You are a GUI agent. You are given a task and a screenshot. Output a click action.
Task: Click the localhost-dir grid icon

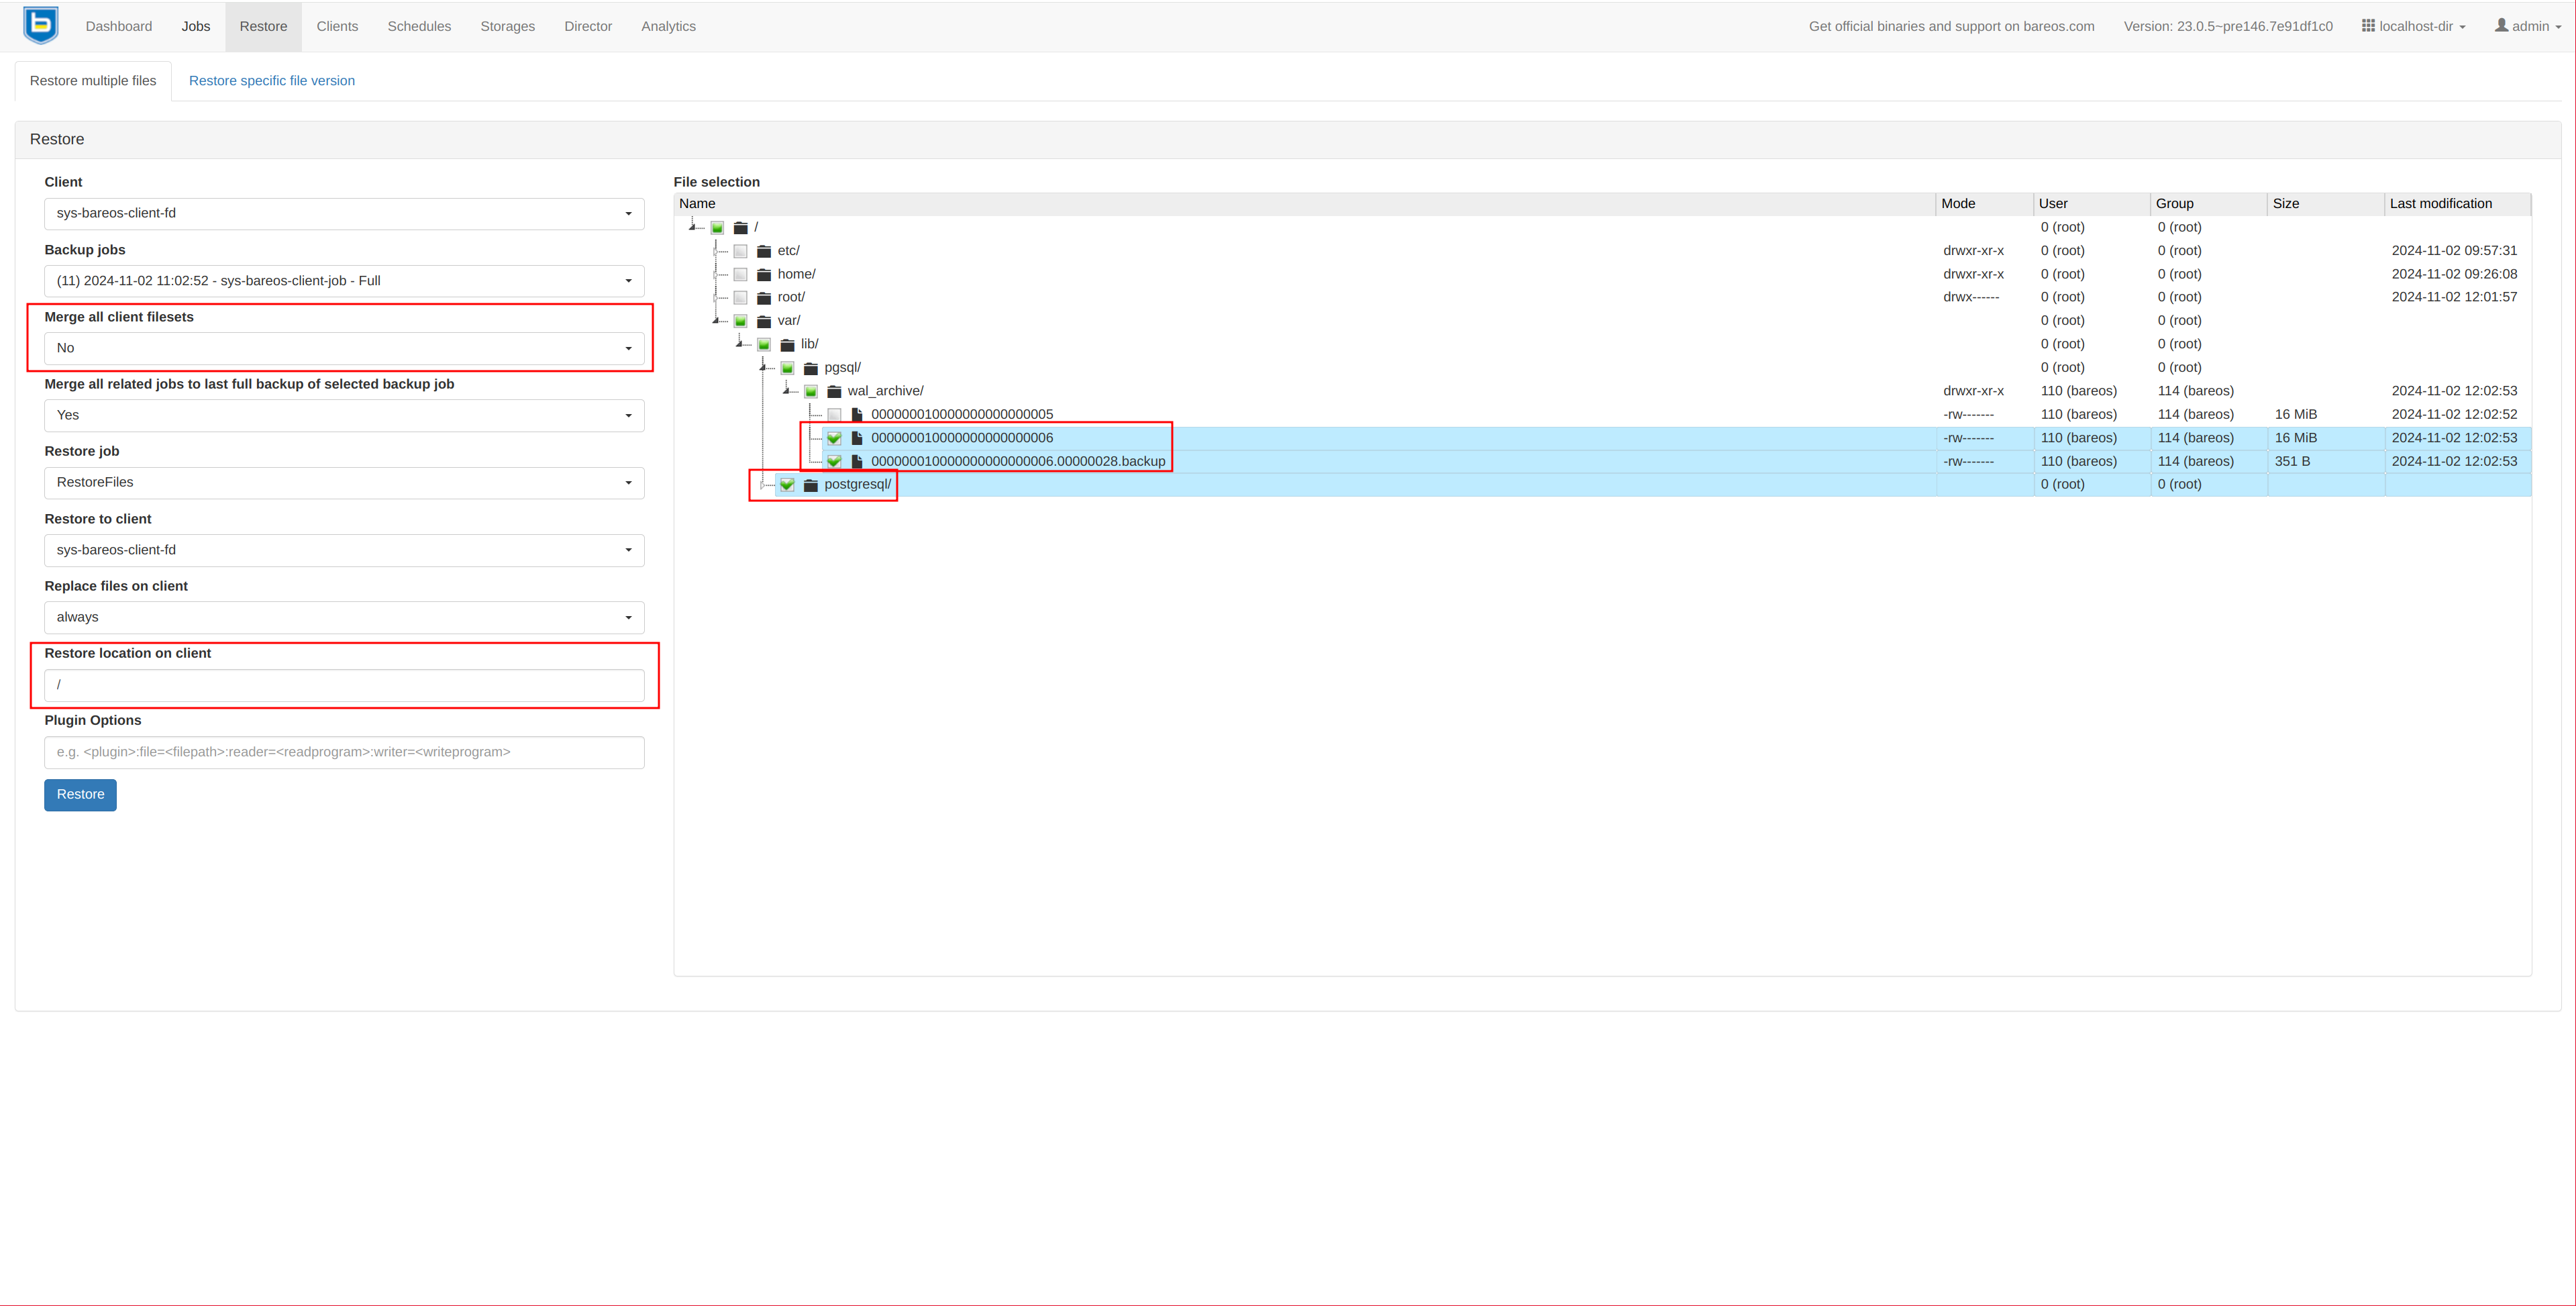pos(2368,26)
